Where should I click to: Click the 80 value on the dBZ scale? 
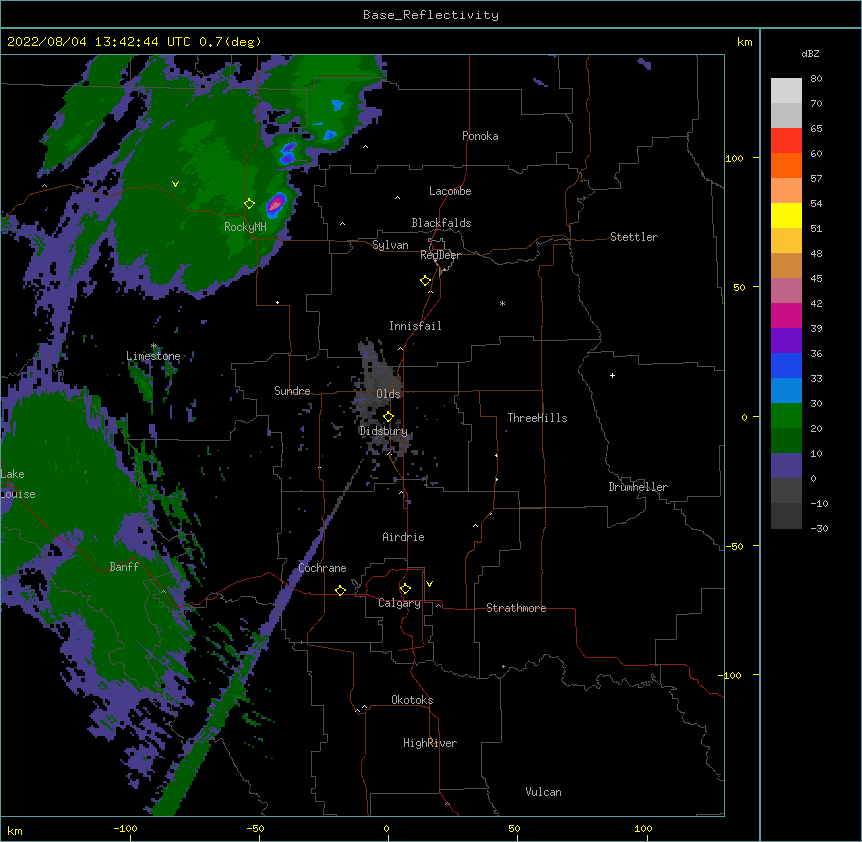[816, 79]
